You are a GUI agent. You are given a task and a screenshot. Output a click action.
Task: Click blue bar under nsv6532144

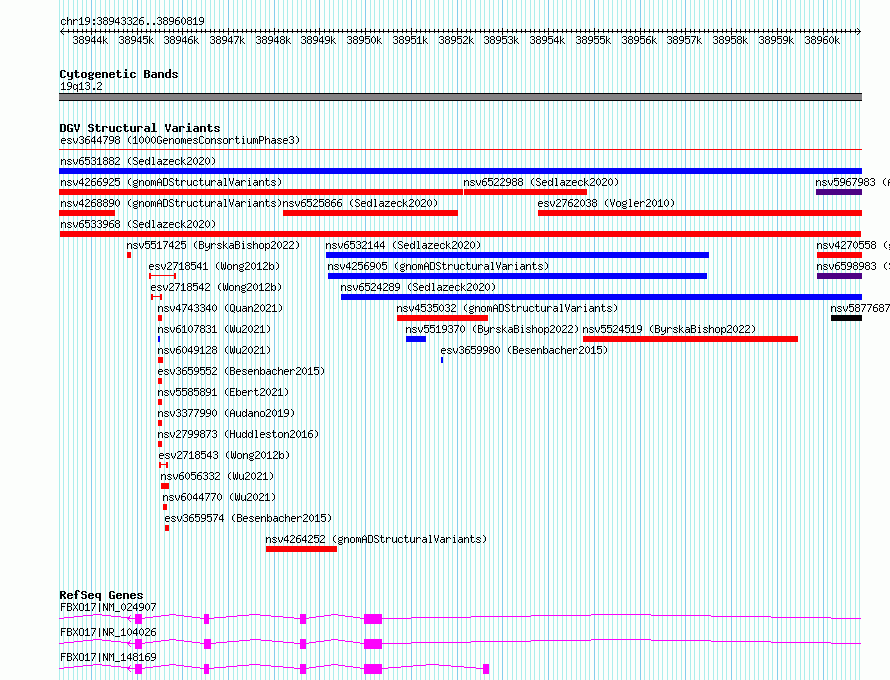[x=517, y=255]
